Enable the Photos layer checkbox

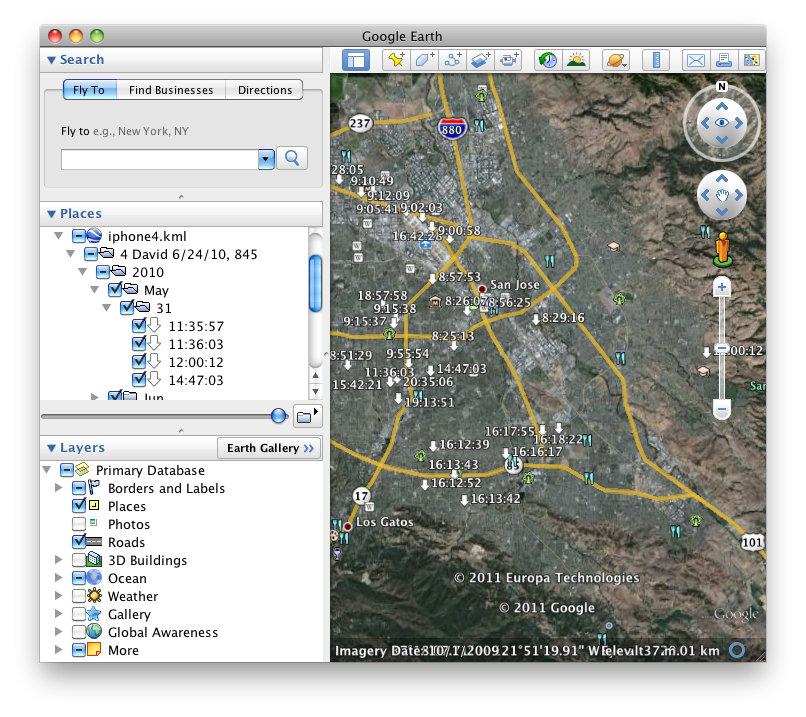click(79, 524)
